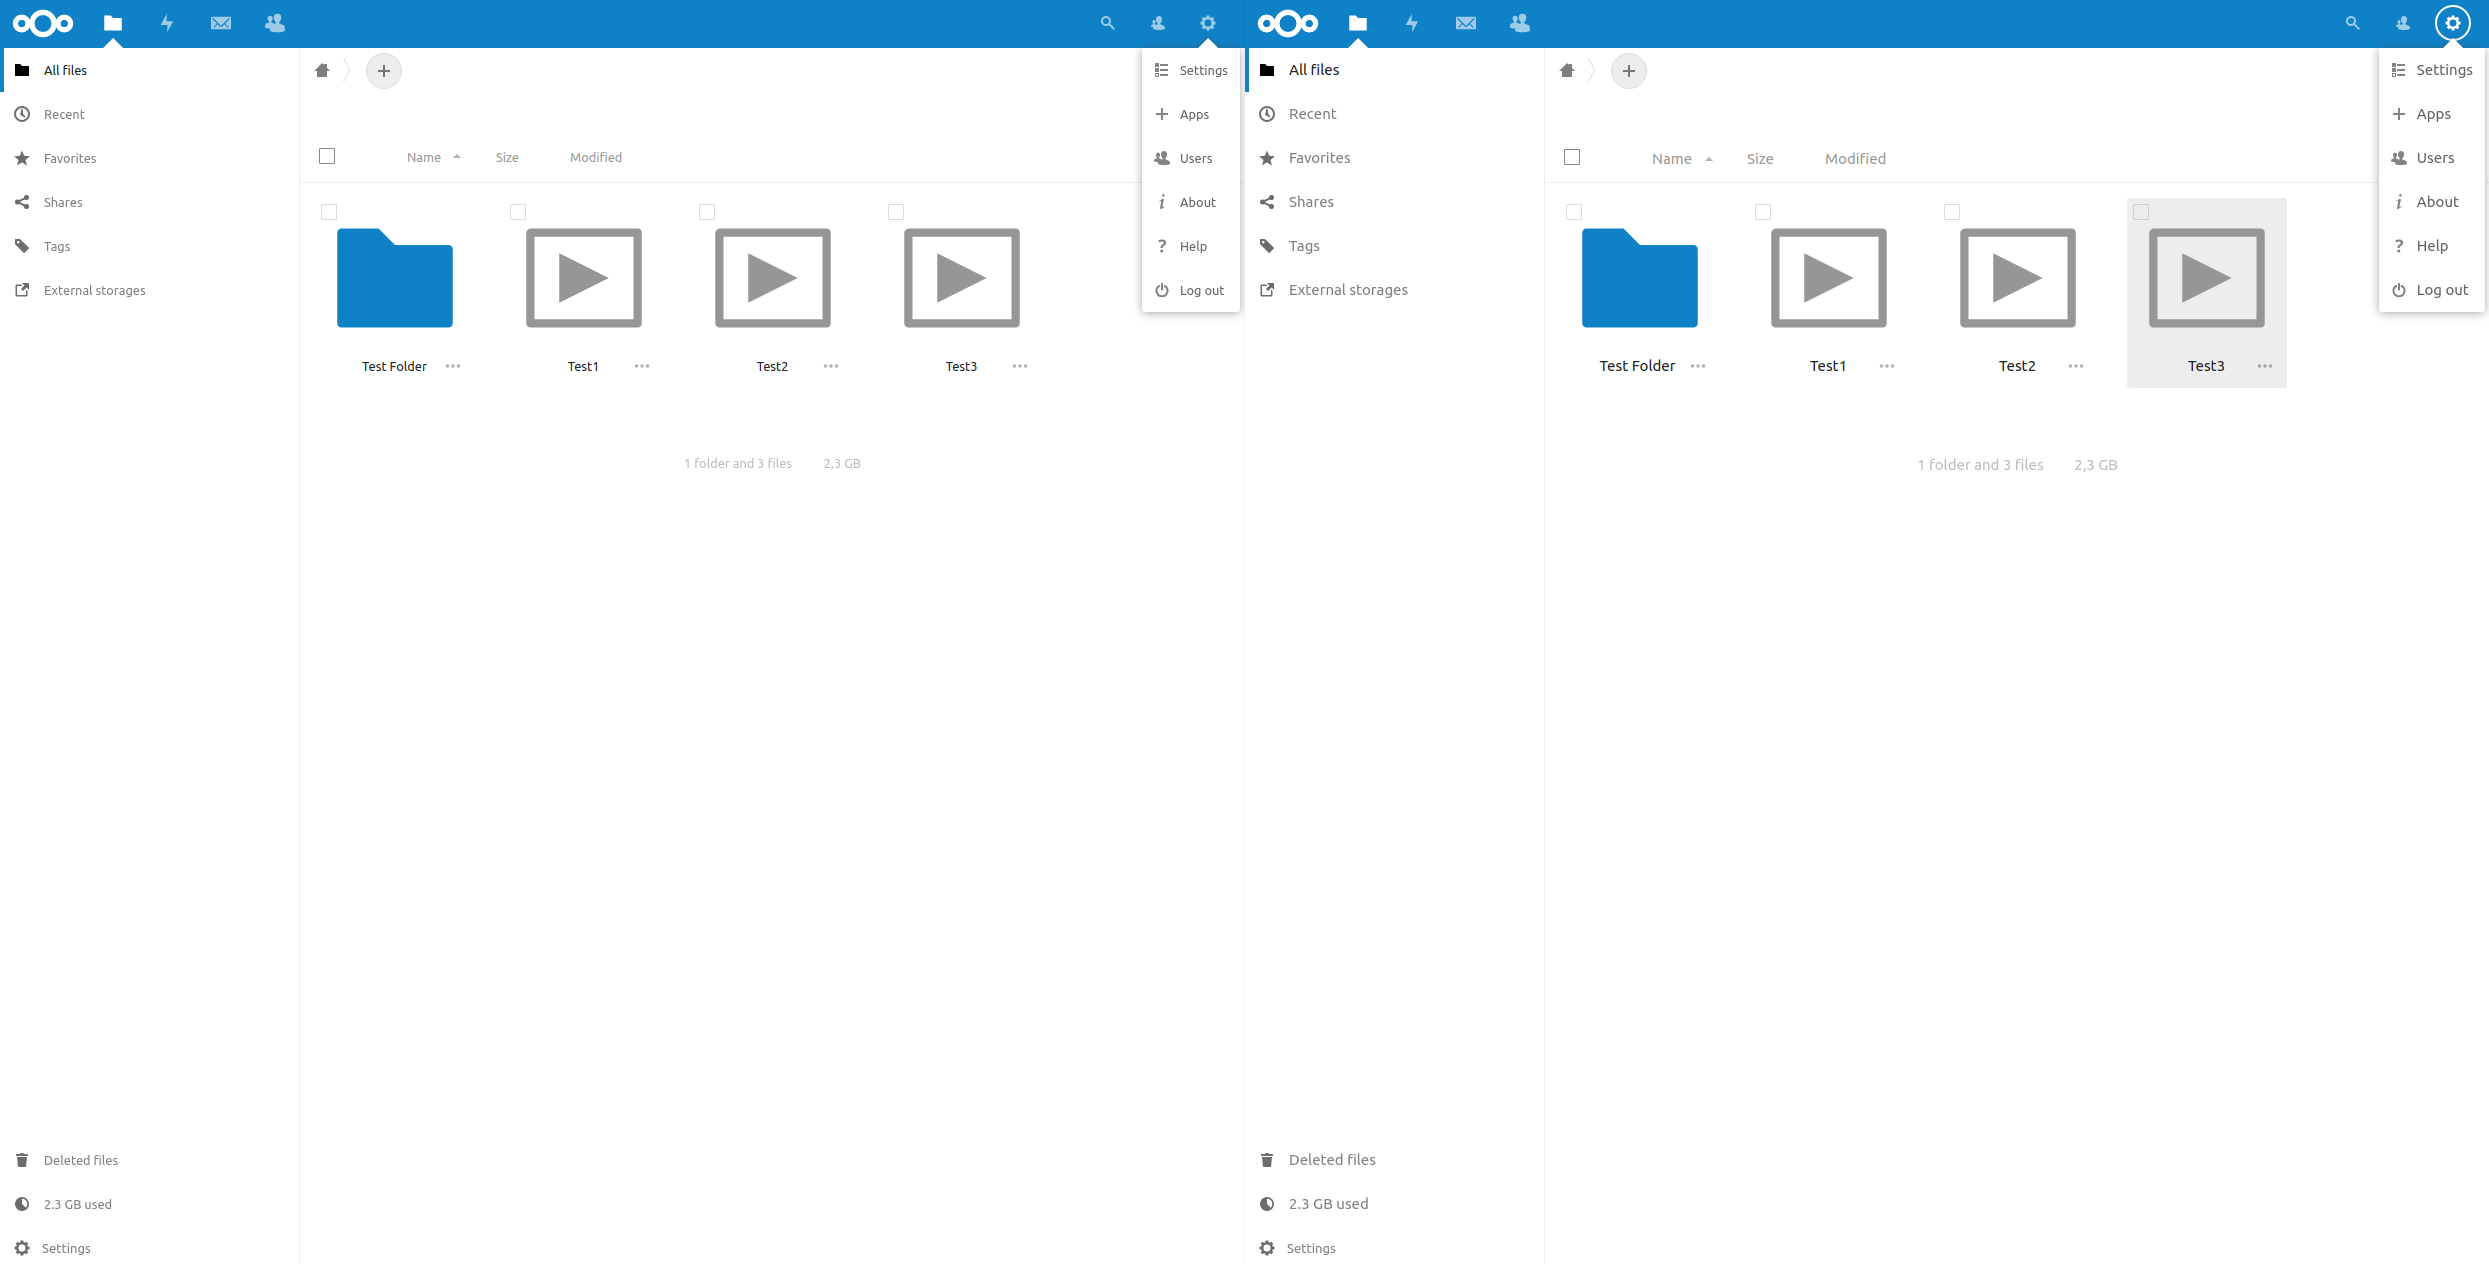Toggle the Name column sort arrow
2489x1264 pixels.
point(457,157)
